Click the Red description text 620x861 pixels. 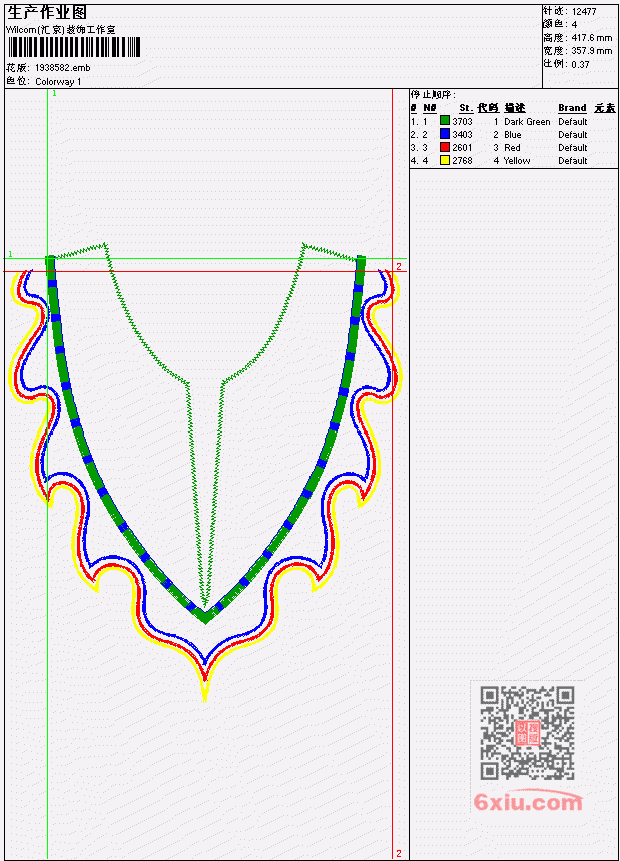tap(512, 148)
